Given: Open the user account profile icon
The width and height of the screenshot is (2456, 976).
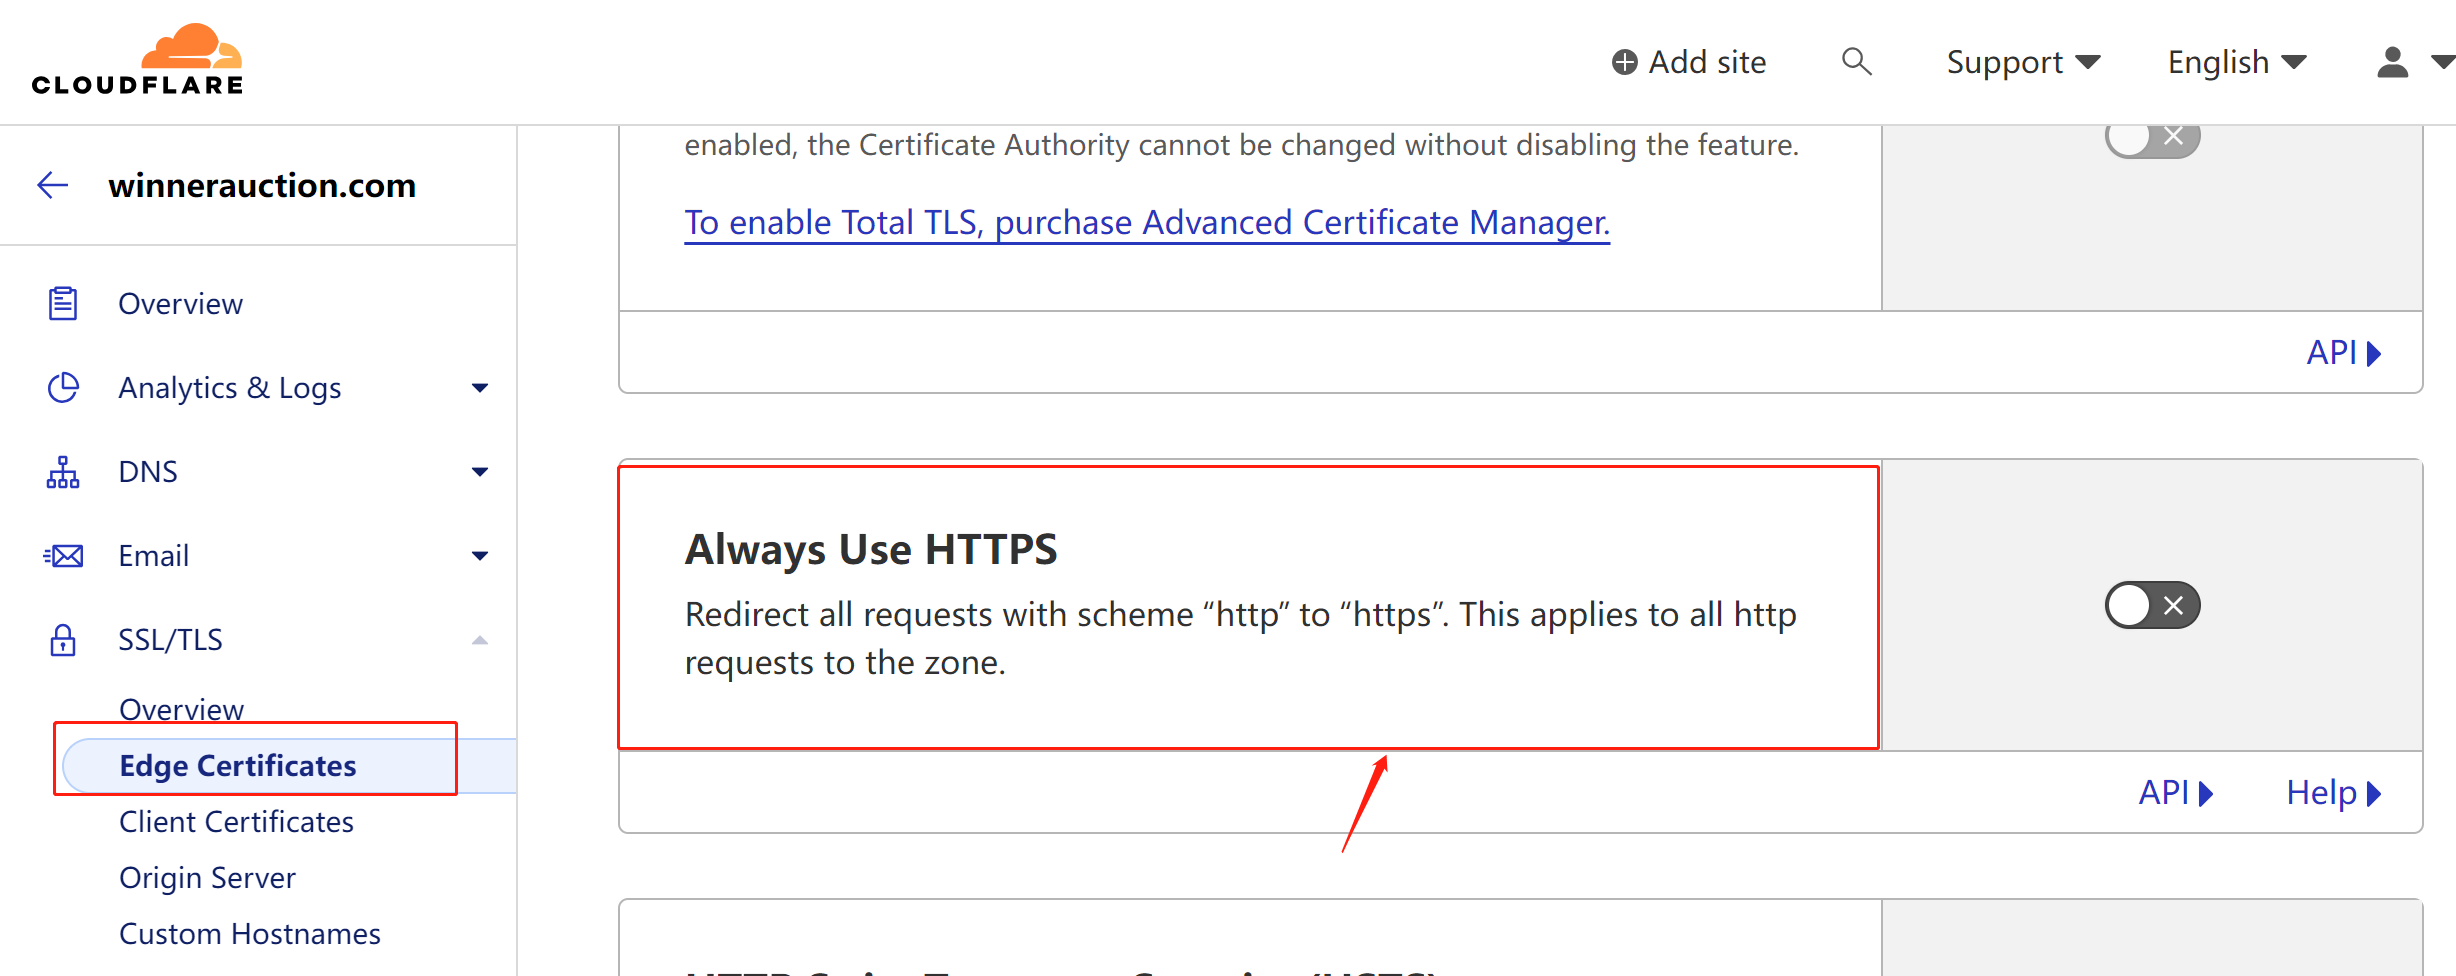Looking at the screenshot, I should (x=2392, y=62).
